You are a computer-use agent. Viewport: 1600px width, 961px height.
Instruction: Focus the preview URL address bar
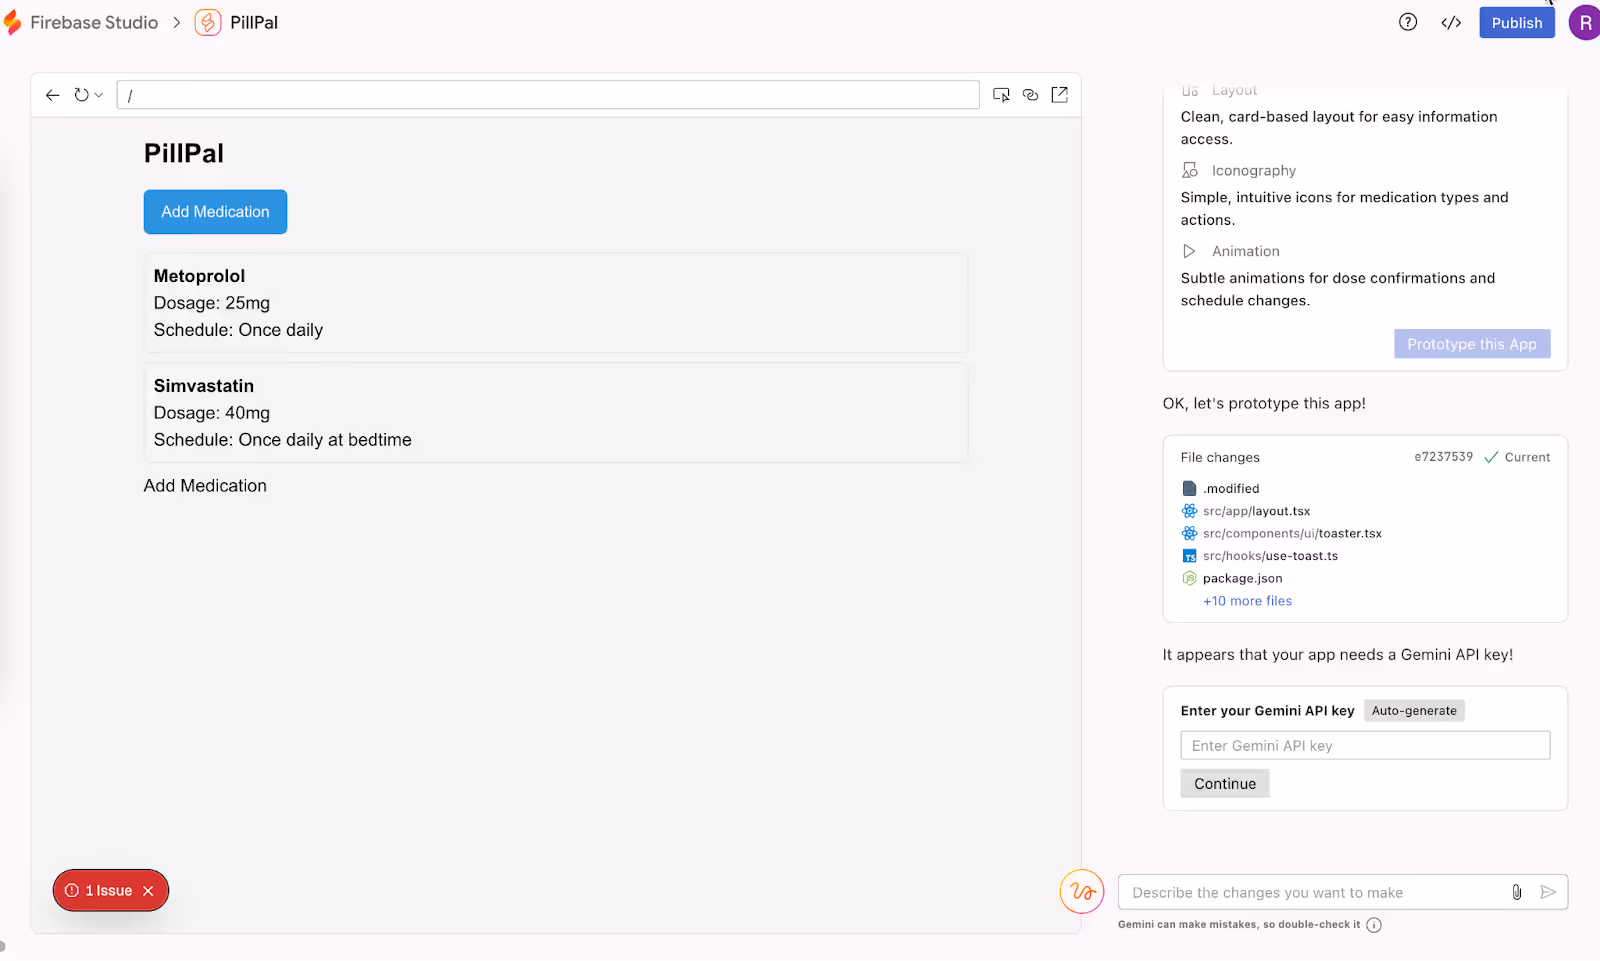point(548,95)
